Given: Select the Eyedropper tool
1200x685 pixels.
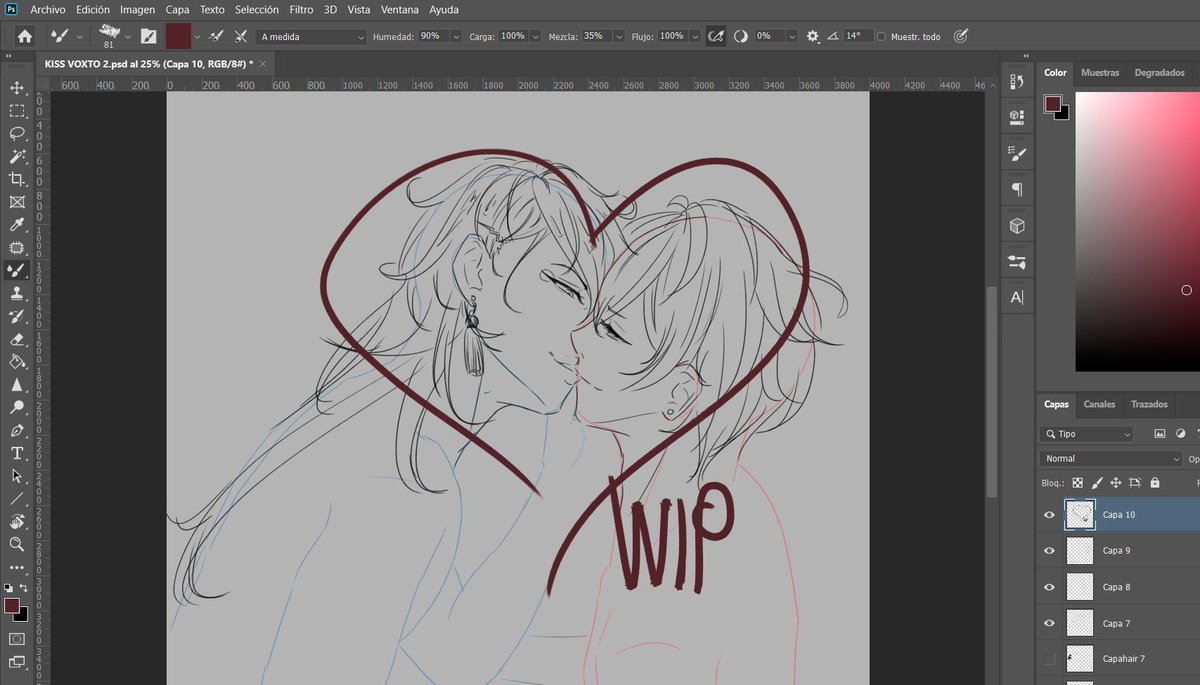Looking at the screenshot, I should 17,225.
